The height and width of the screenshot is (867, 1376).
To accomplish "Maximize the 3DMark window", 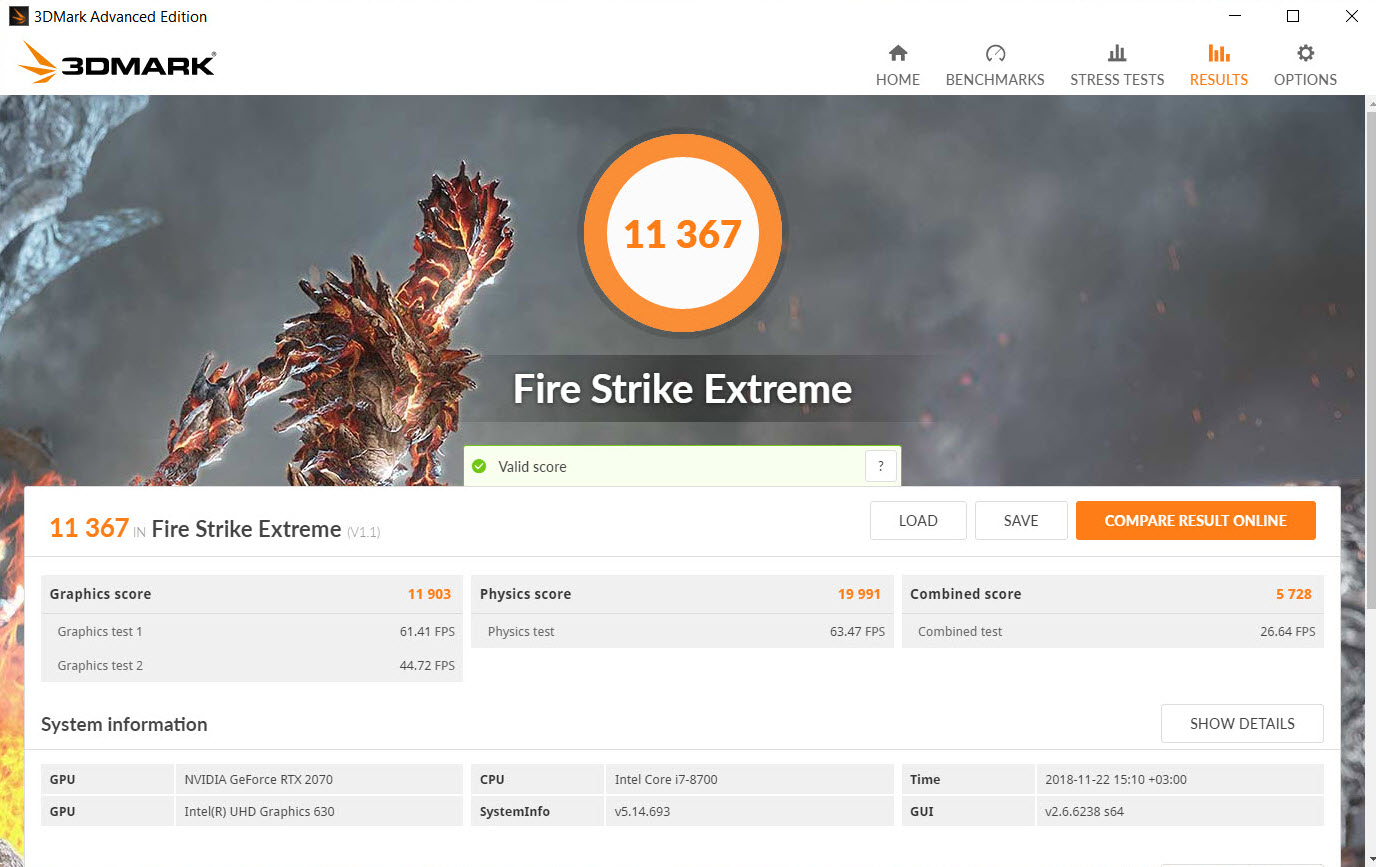I will point(1292,16).
